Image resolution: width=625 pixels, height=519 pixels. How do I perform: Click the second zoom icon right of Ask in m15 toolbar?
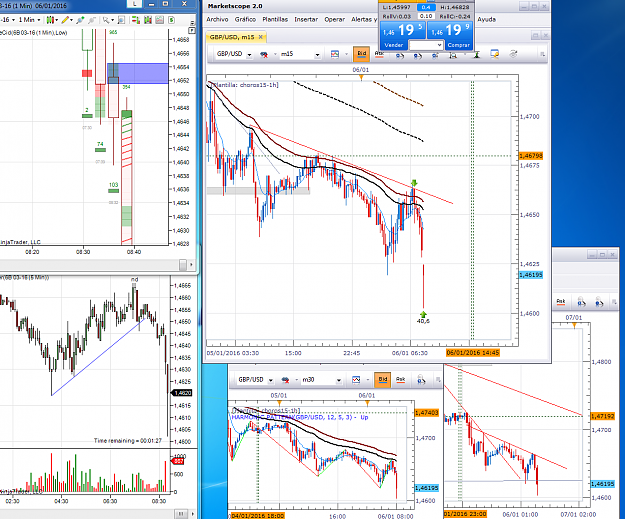pyautogui.click(x=417, y=56)
